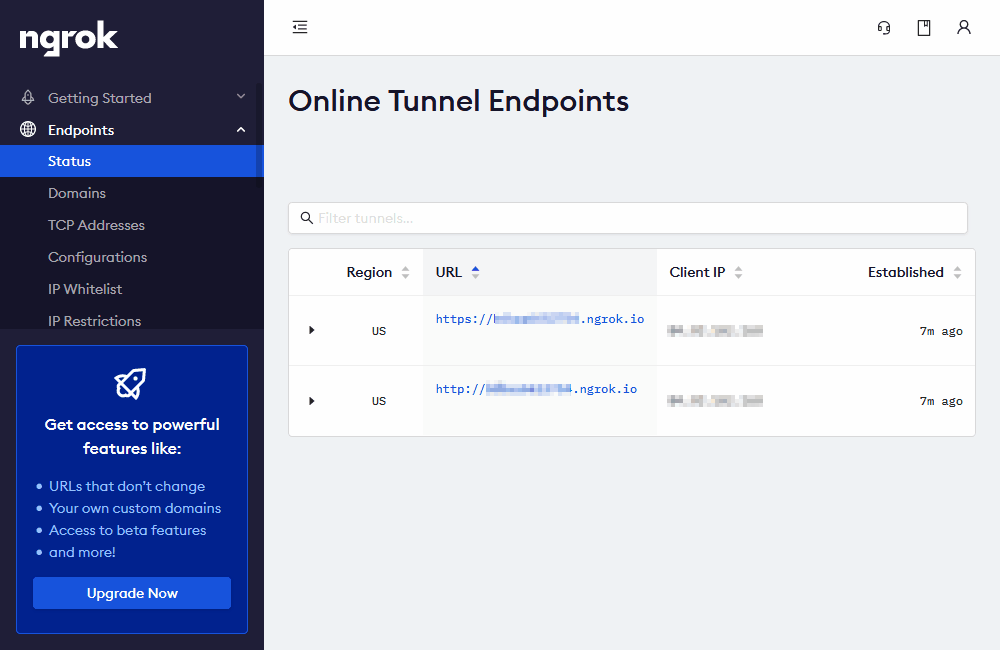Open documentation via the book icon
Viewport: 1000px width, 650px height.
(x=923, y=27)
